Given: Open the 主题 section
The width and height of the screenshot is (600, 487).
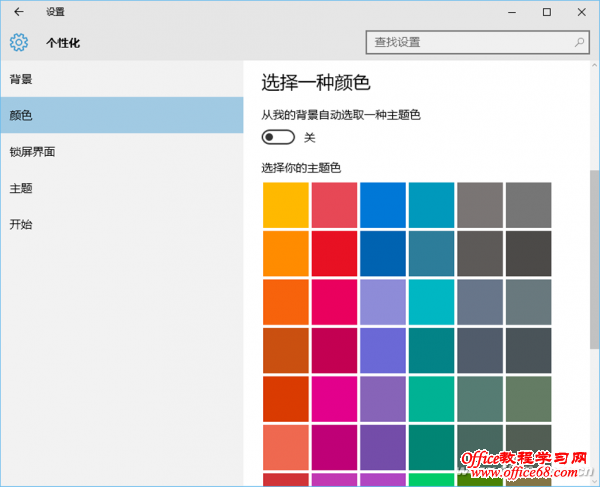Looking at the screenshot, I should pyautogui.click(x=122, y=188).
